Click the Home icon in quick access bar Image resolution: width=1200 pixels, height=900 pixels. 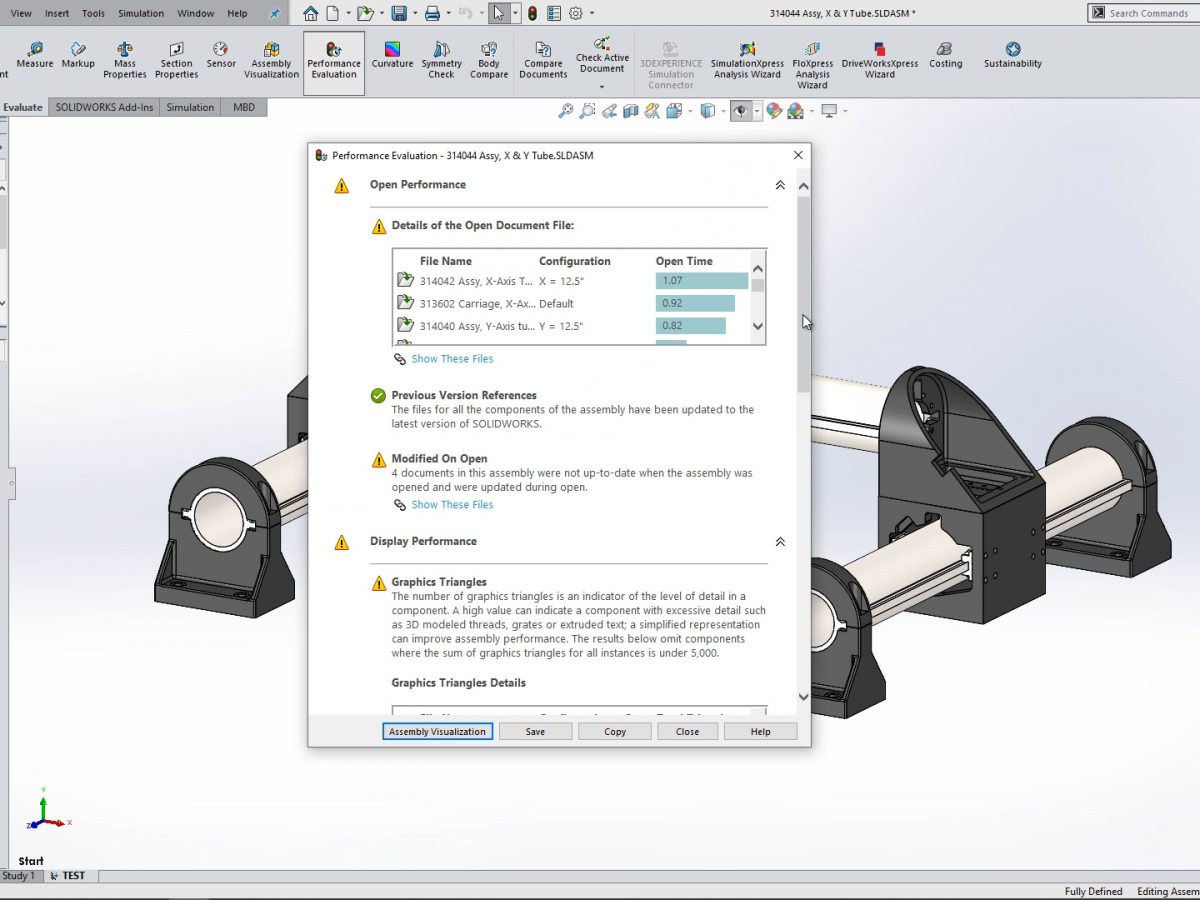point(311,13)
